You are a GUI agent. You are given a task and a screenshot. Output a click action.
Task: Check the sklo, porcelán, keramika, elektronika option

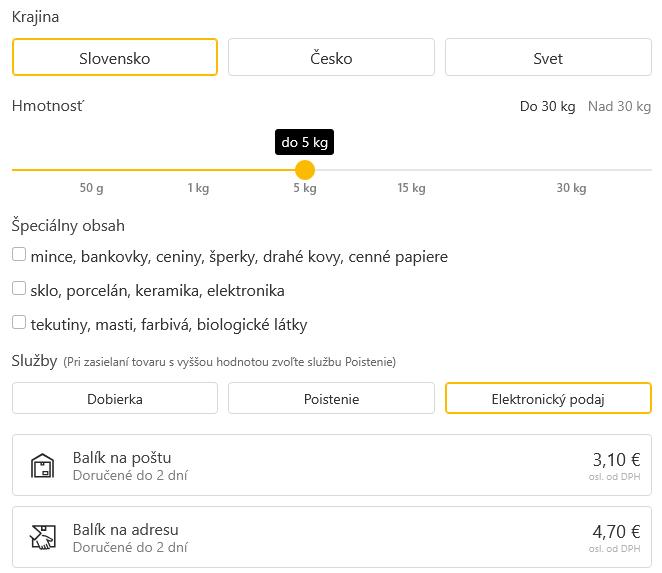[x=19, y=289]
